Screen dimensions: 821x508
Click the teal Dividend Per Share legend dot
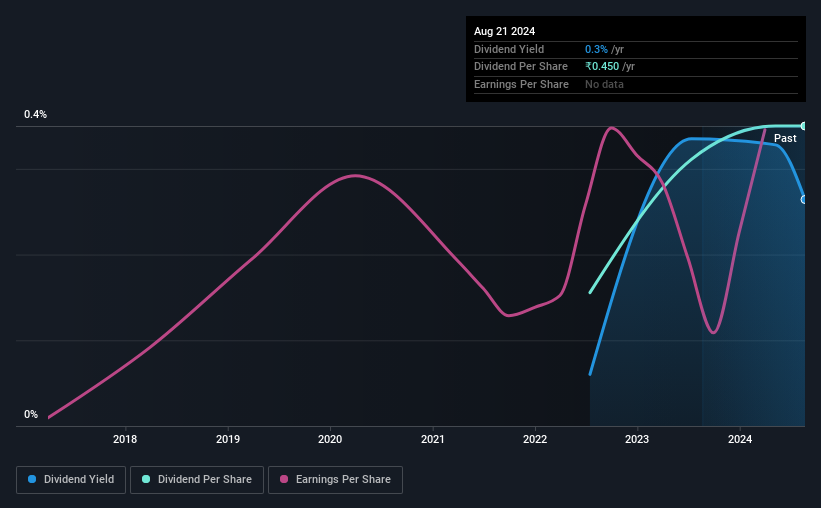coord(146,479)
